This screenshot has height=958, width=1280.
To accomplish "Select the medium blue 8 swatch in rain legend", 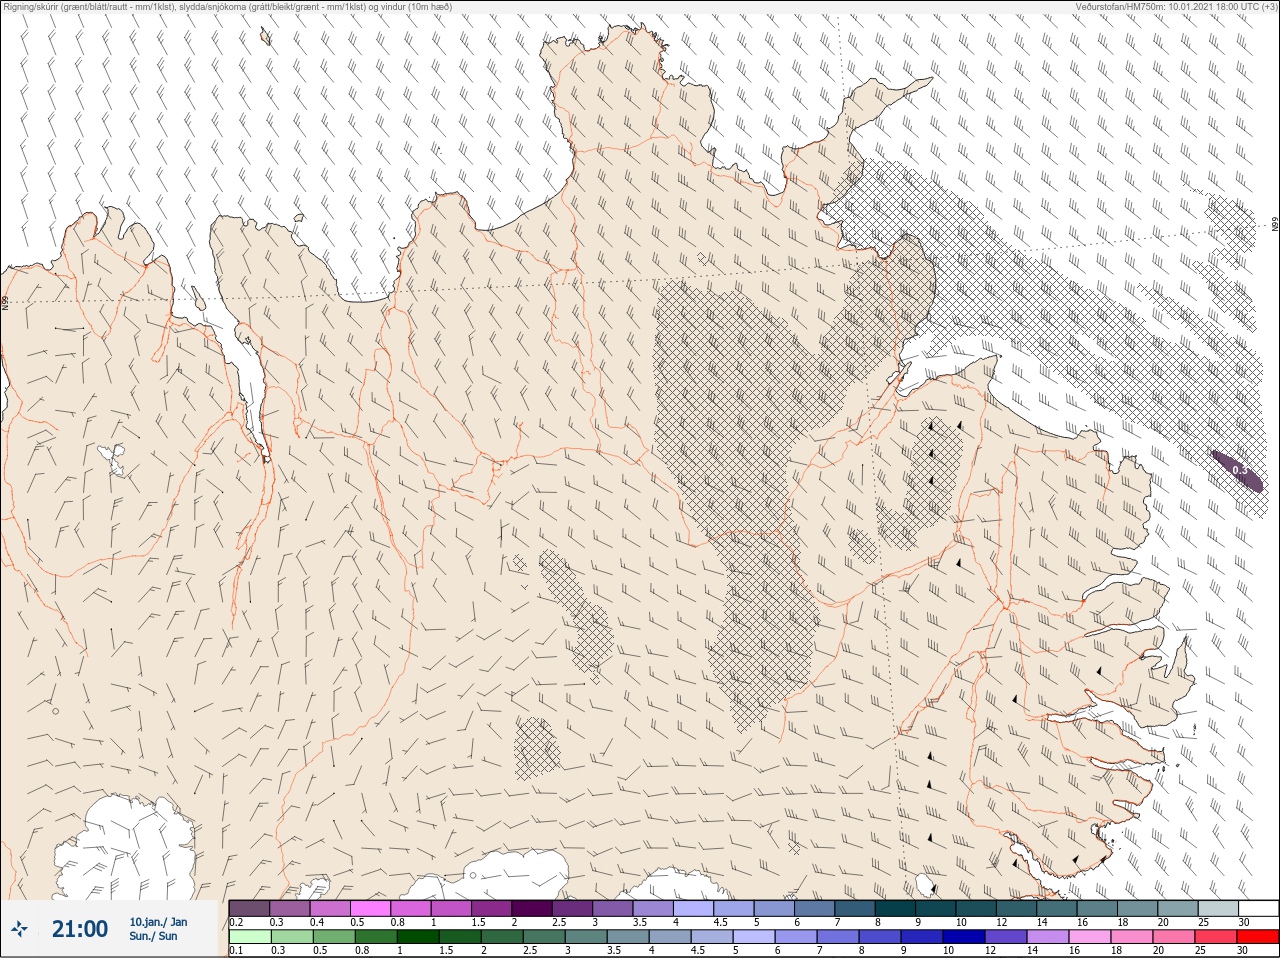I will pos(880,937).
